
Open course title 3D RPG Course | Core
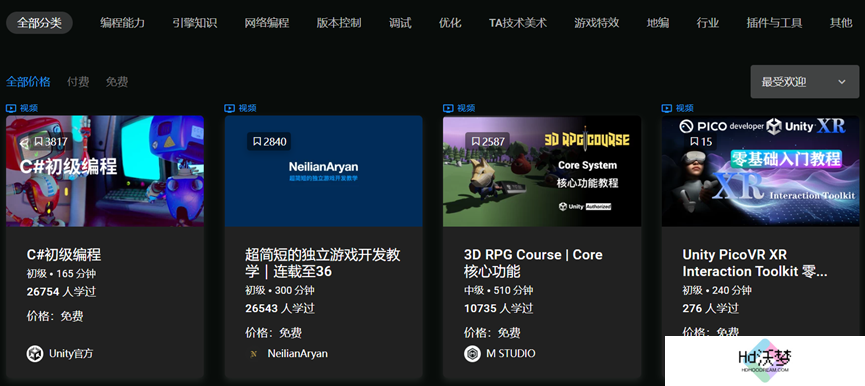click(533, 263)
